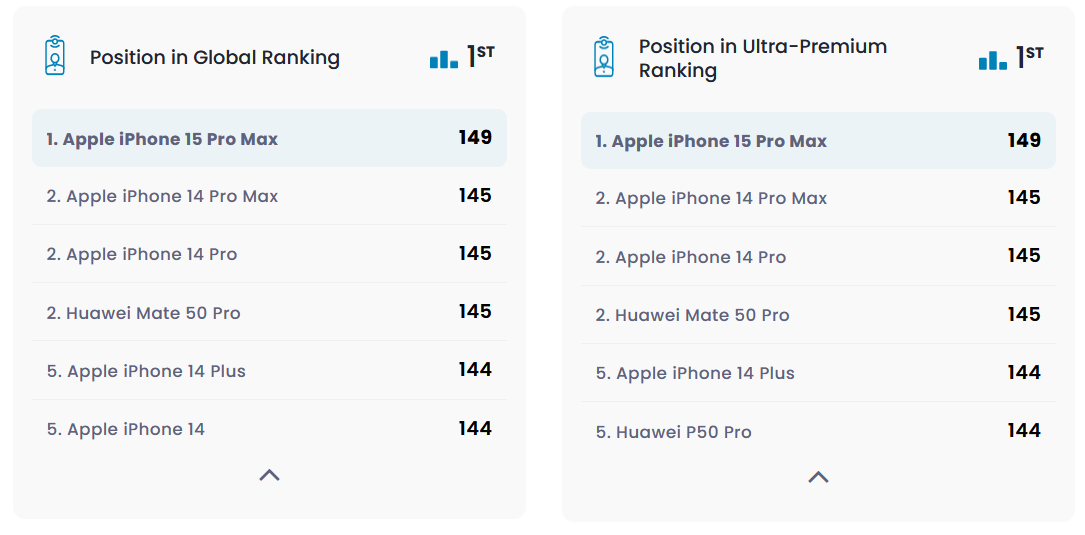Click the selfie phone icon beside Global Ranking

tap(55, 56)
